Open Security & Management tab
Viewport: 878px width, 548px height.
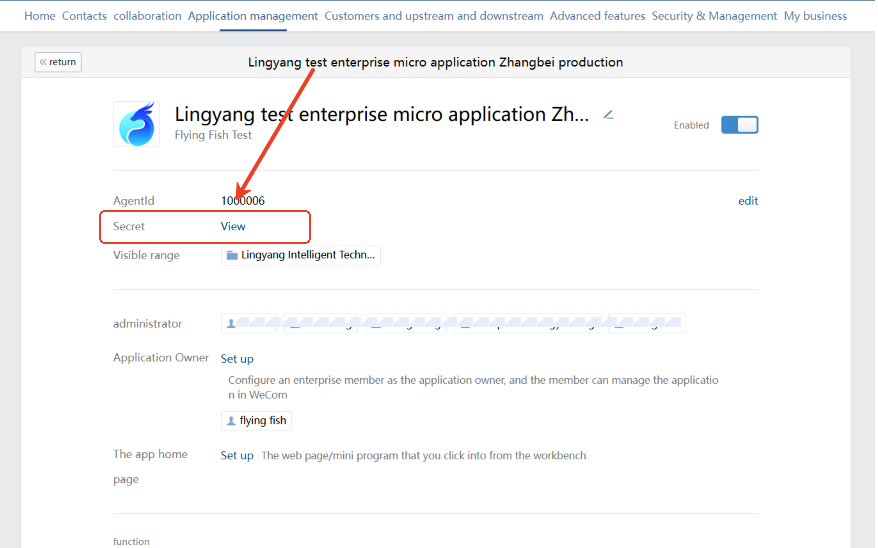point(714,16)
